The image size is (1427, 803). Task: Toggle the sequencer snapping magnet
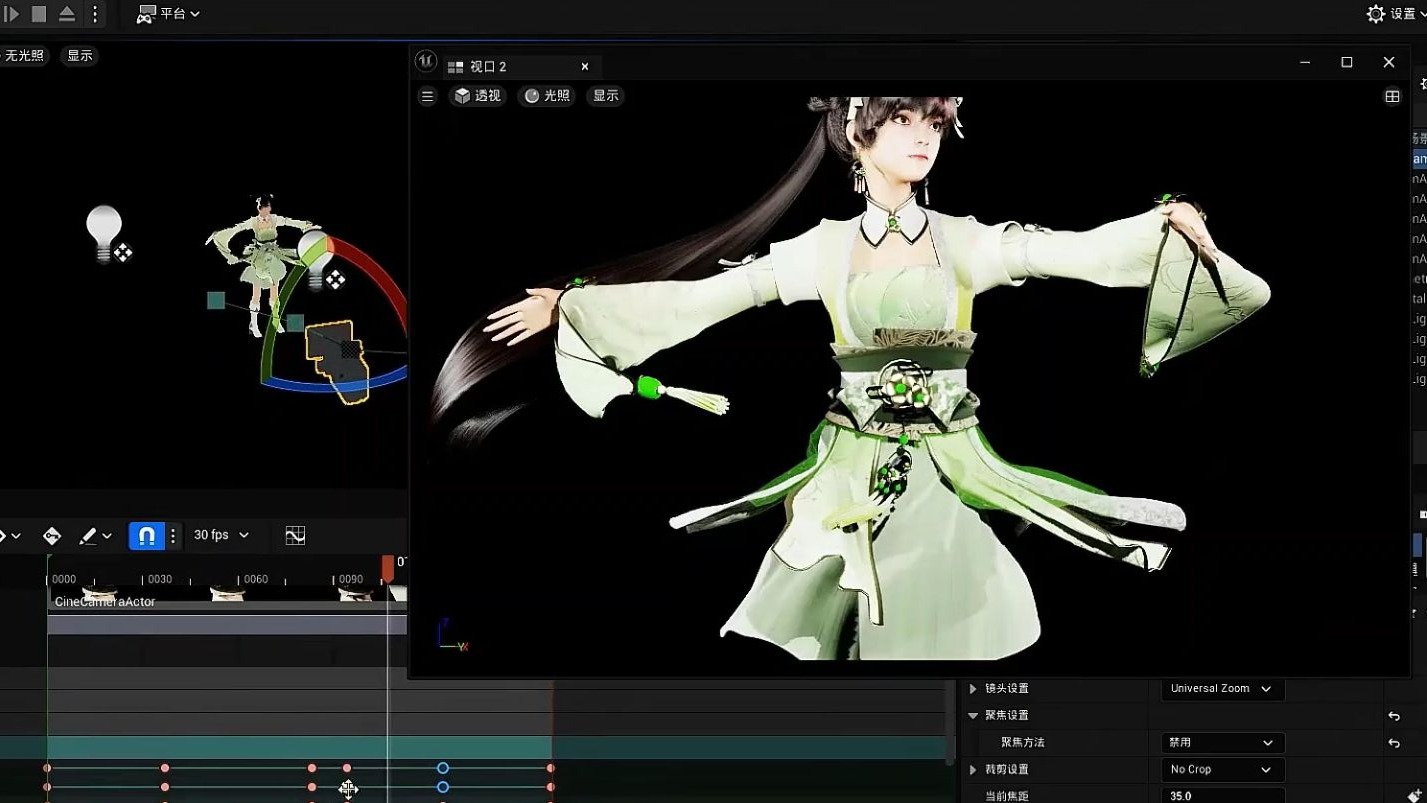point(146,536)
